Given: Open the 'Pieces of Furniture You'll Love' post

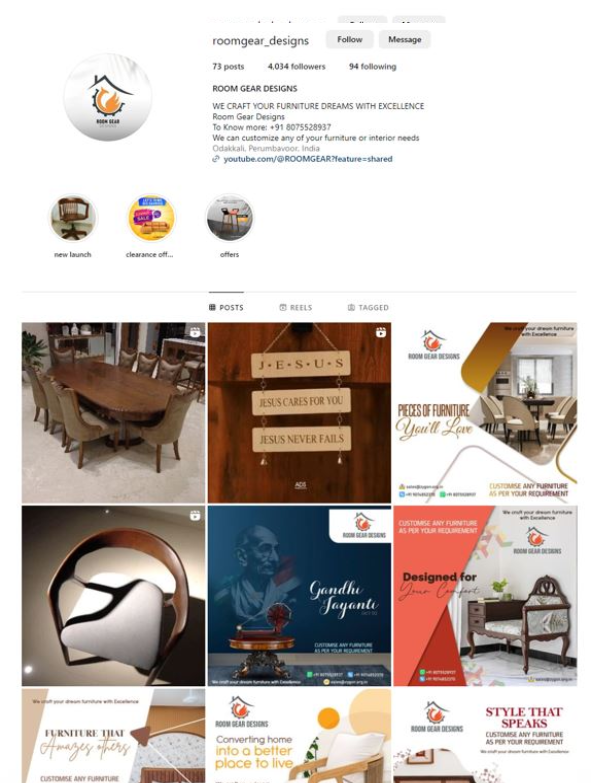Looking at the screenshot, I should pos(485,412).
